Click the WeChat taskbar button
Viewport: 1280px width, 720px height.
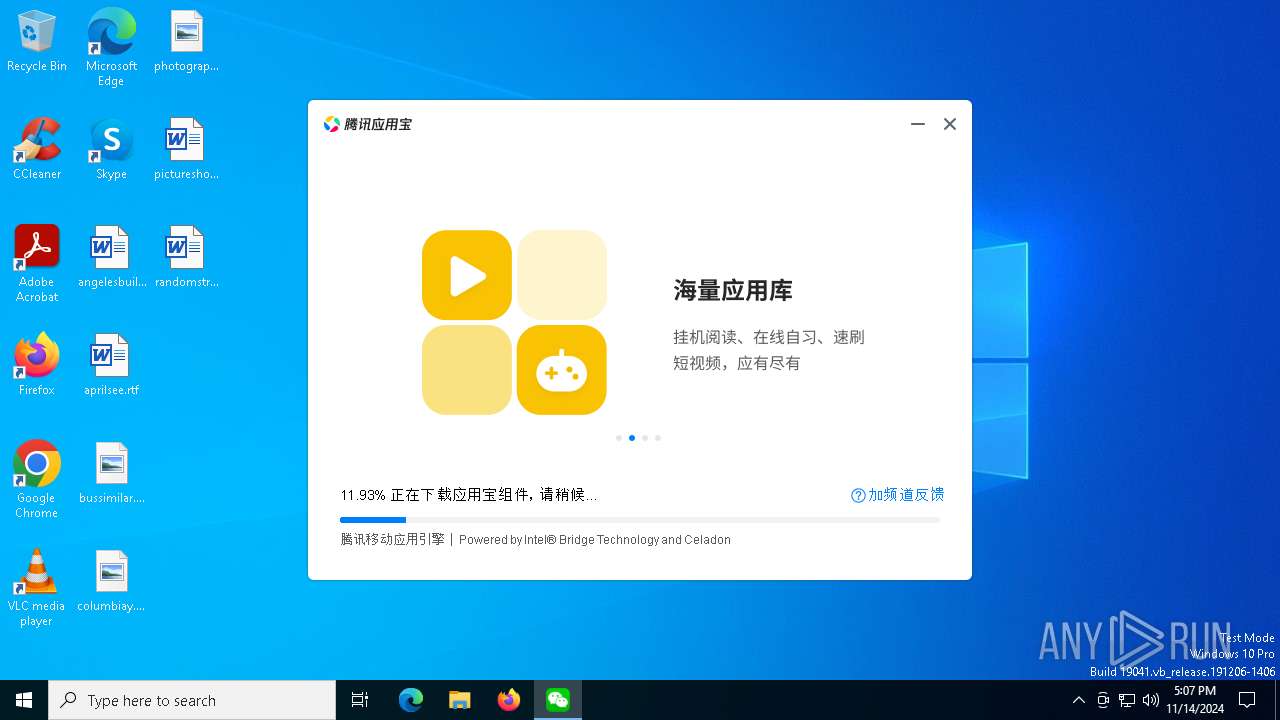558,700
